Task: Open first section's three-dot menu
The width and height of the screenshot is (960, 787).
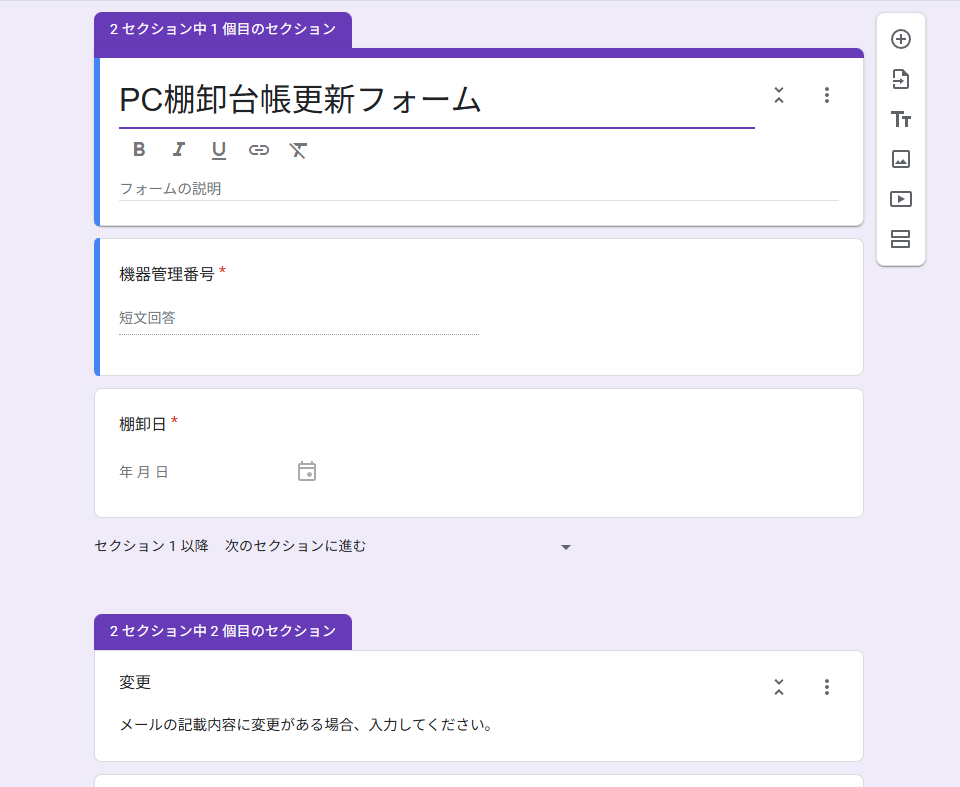Action: coord(826,95)
